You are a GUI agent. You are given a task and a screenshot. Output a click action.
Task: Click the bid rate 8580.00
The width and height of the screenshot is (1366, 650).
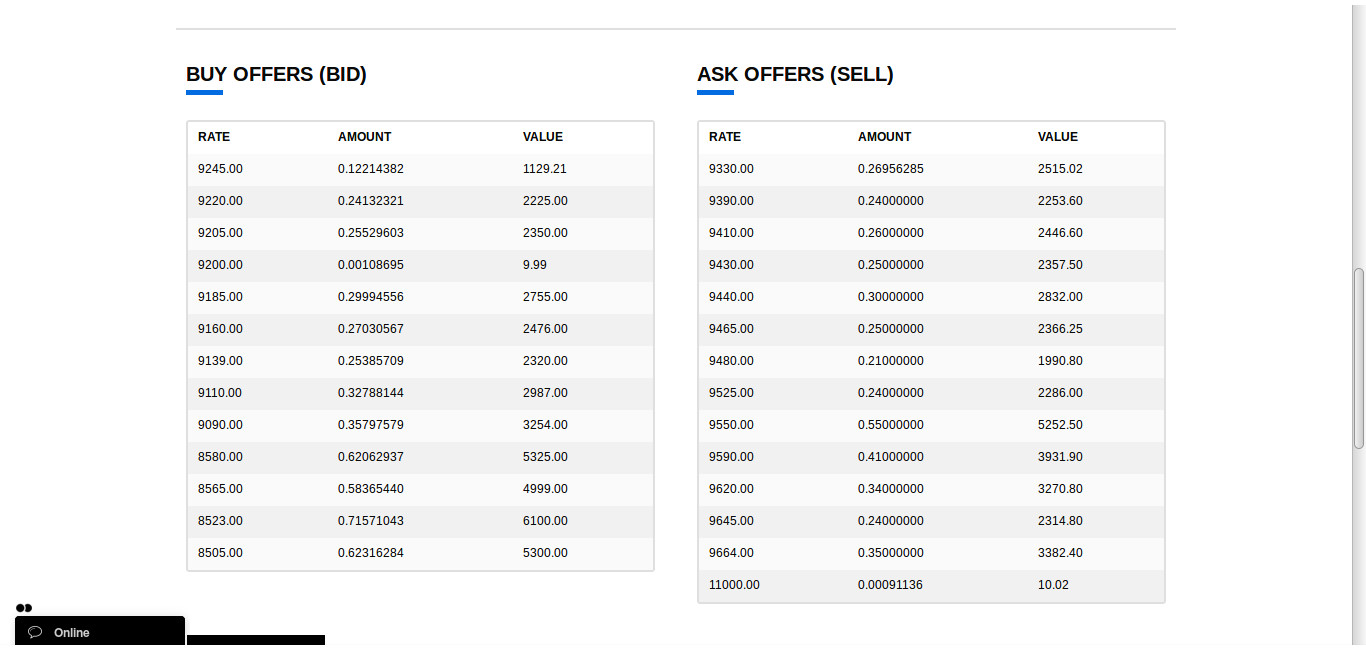tap(220, 457)
